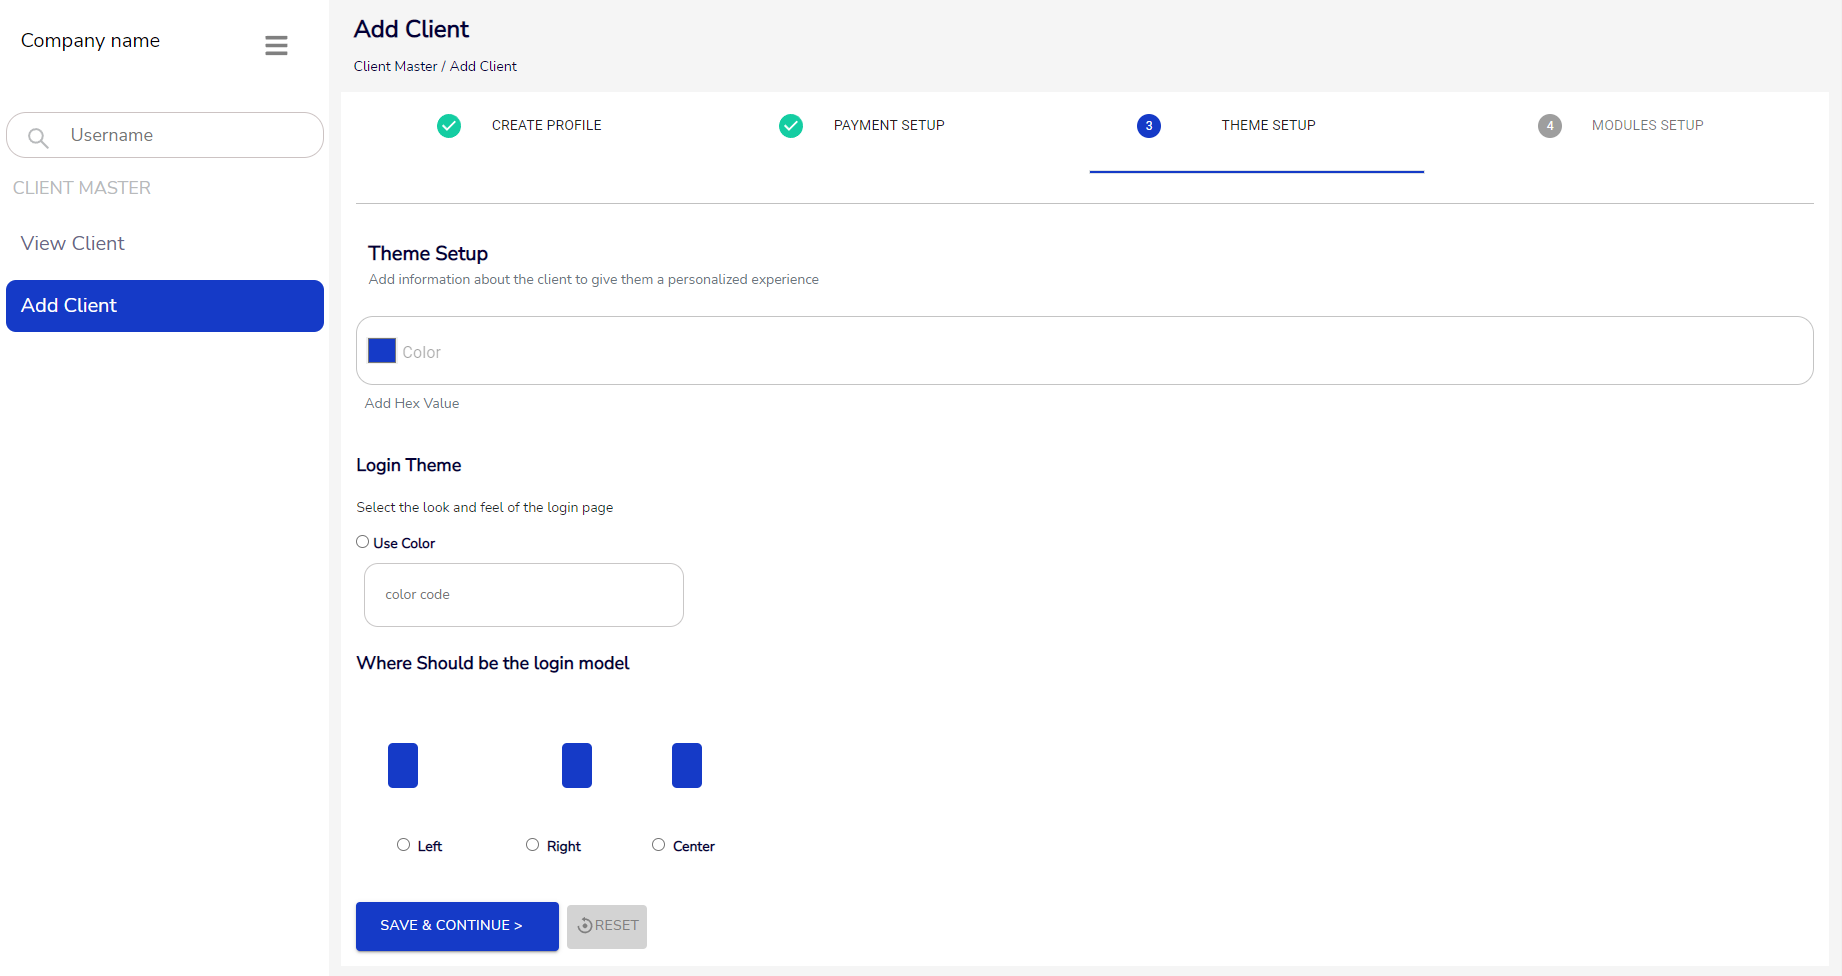Open the Payment Setup step tab
The width and height of the screenshot is (1842, 976).
click(889, 126)
